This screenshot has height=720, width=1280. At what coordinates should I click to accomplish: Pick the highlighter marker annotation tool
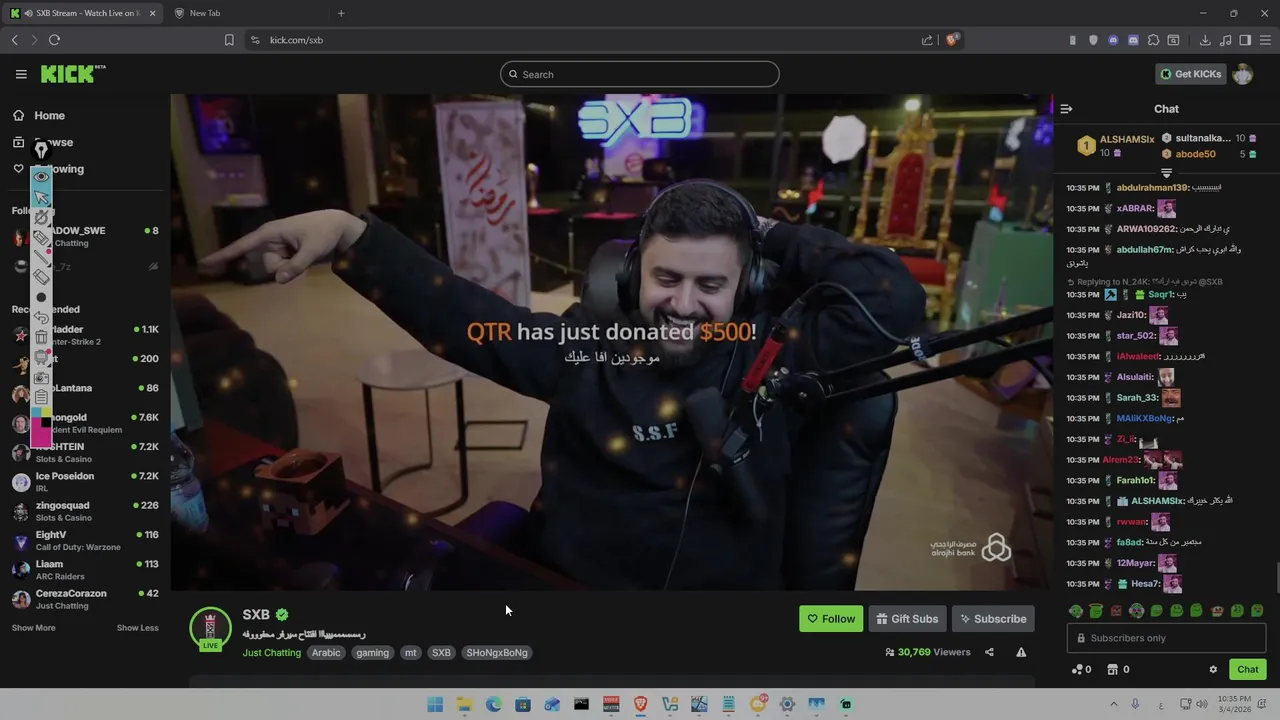(x=41, y=237)
